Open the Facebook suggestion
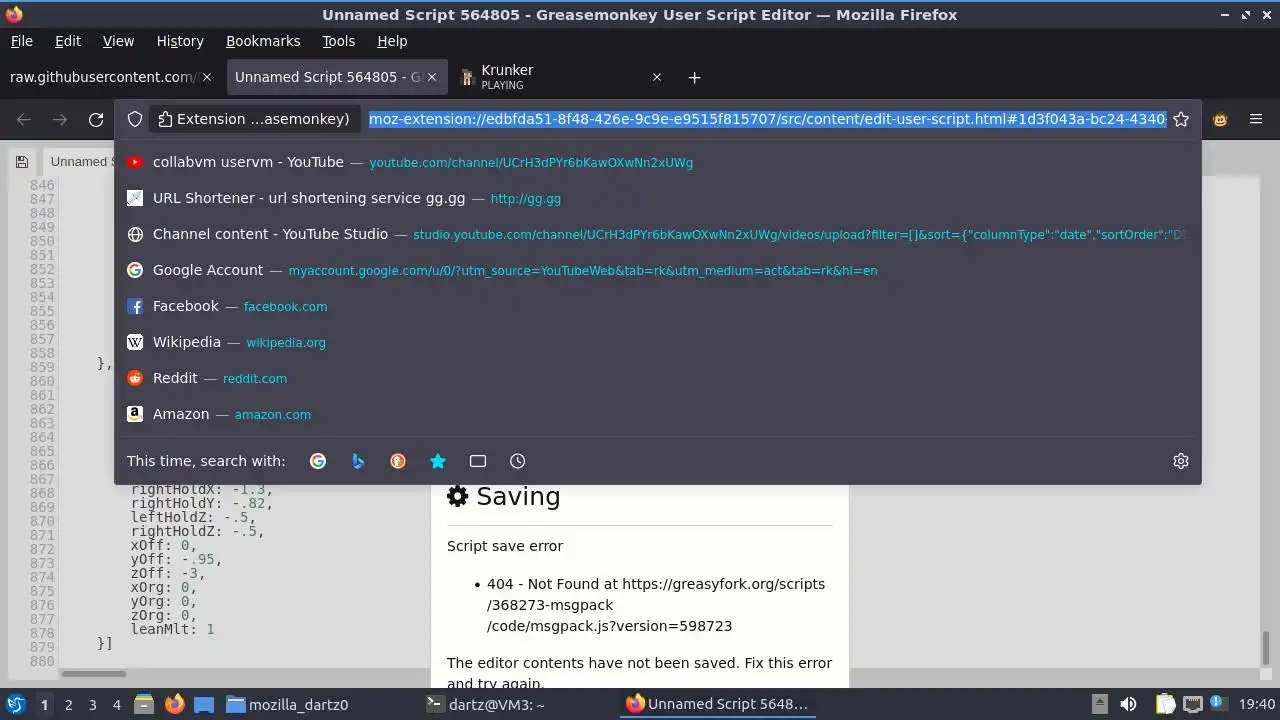This screenshot has height=720, width=1280. coord(657,306)
